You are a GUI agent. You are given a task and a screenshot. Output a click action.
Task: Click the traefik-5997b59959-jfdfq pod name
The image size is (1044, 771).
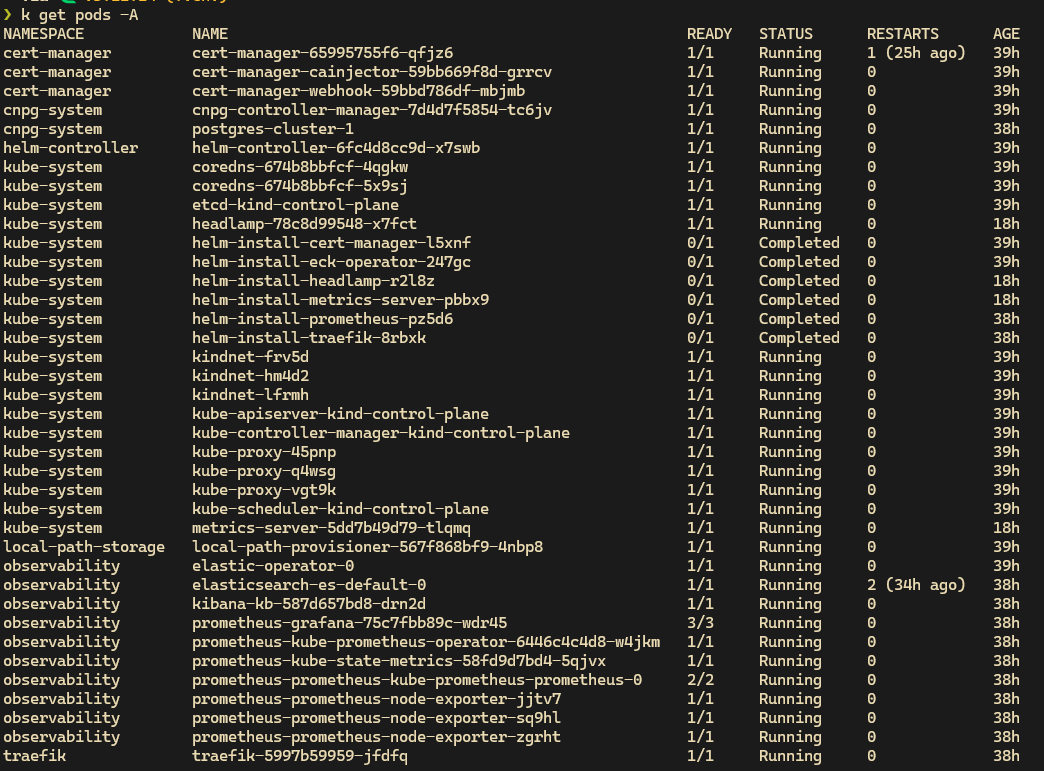(300, 756)
